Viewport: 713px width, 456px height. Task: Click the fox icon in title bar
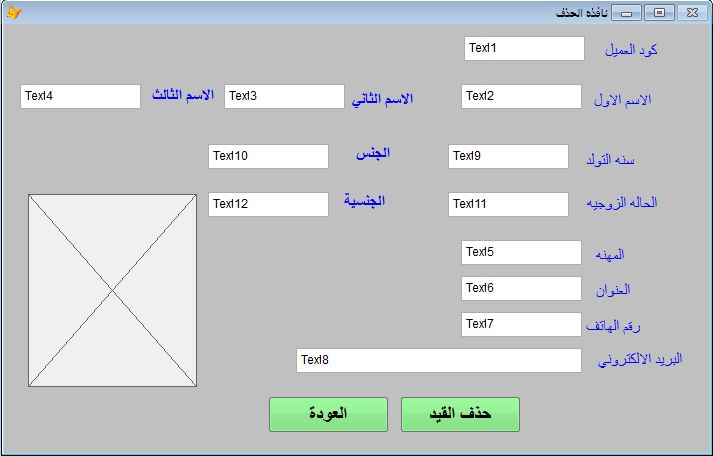pos(14,12)
